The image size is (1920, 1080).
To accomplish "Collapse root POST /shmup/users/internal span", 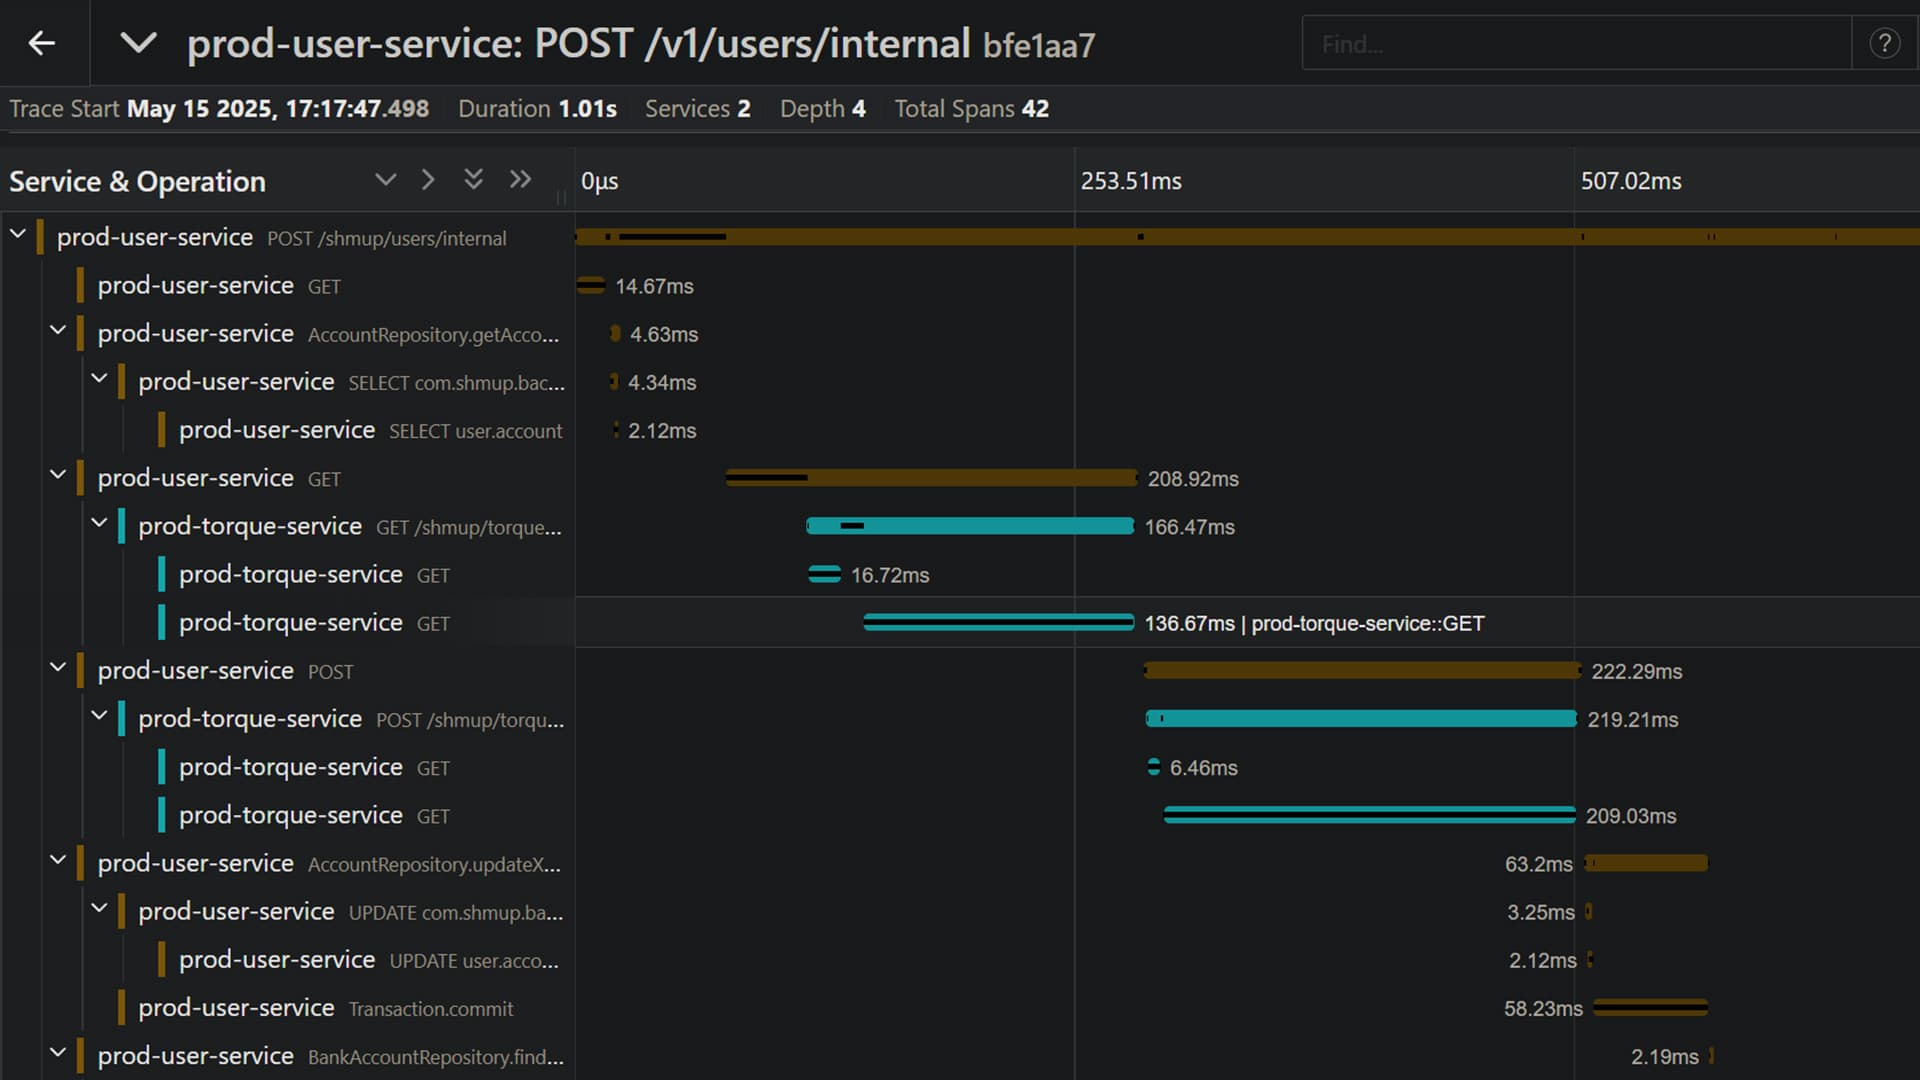I will [18, 234].
